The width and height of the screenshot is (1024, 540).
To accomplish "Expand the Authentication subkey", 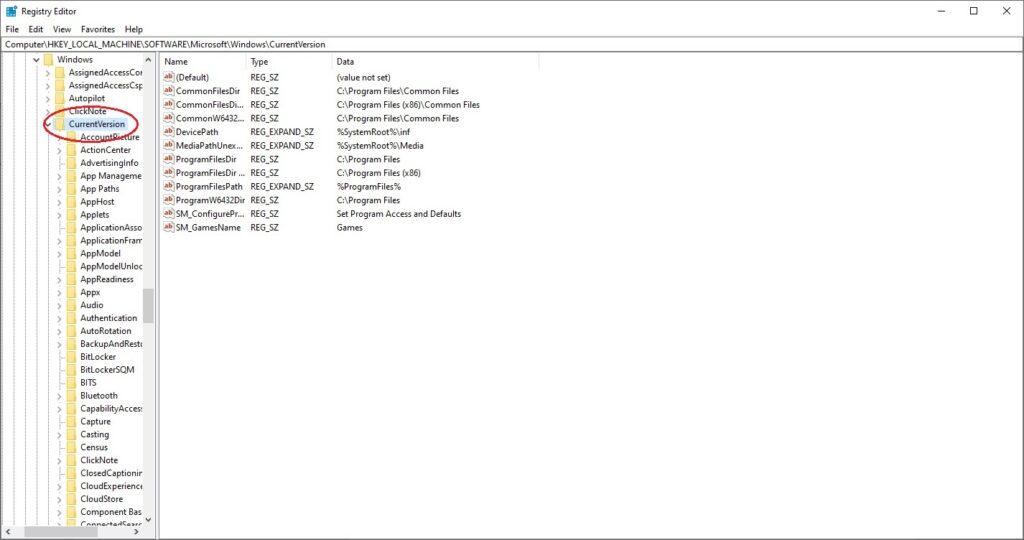I will [x=59, y=318].
